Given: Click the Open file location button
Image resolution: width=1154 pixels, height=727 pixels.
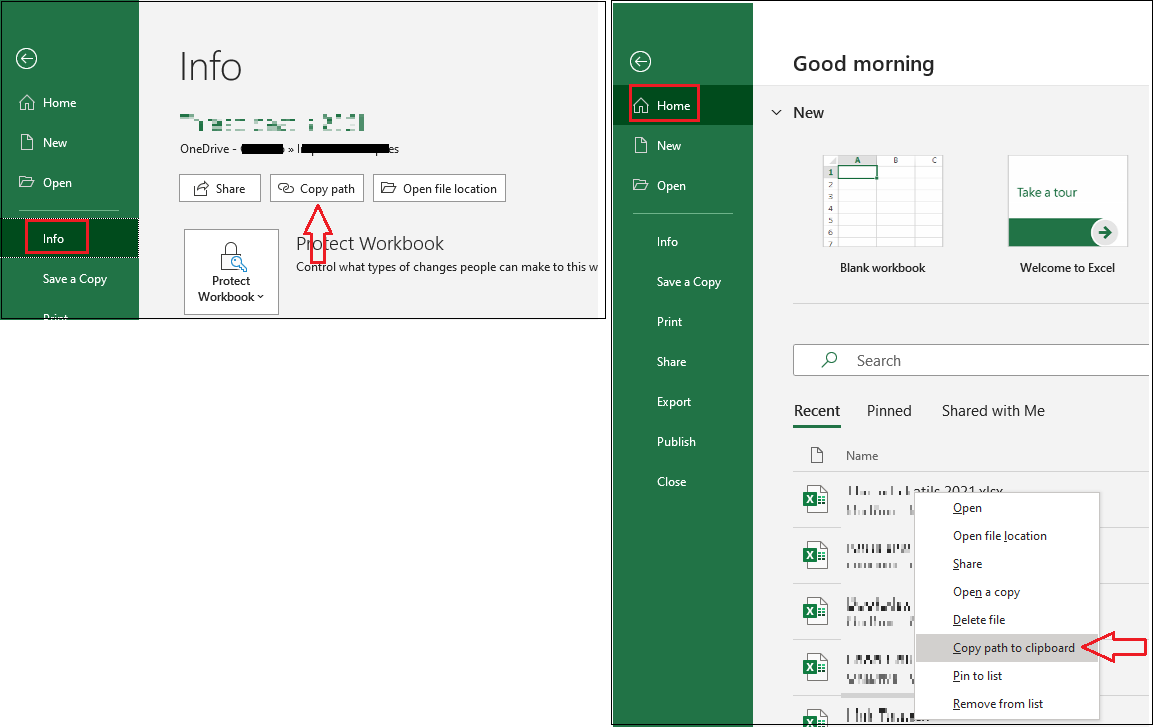Looking at the screenshot, I should point(439,188).
